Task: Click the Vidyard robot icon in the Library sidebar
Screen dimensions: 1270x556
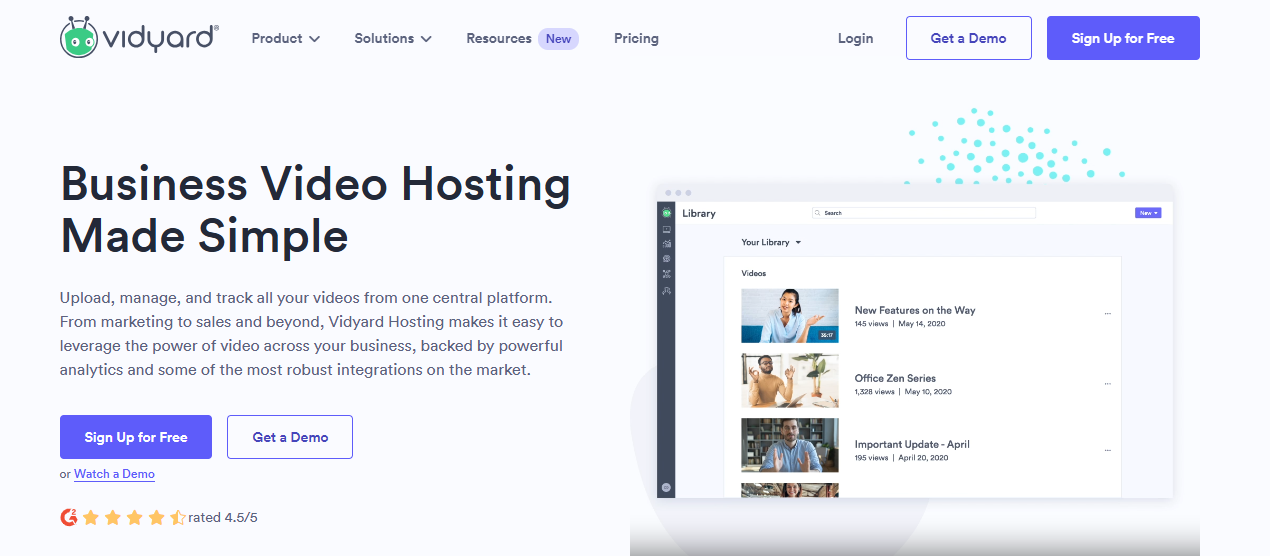Action: pos(667,213)
